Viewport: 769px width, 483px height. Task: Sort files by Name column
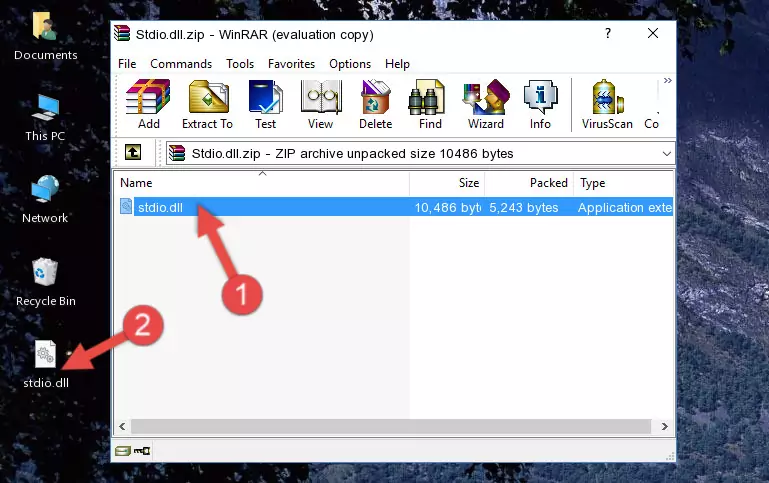[x=262, y=183]
